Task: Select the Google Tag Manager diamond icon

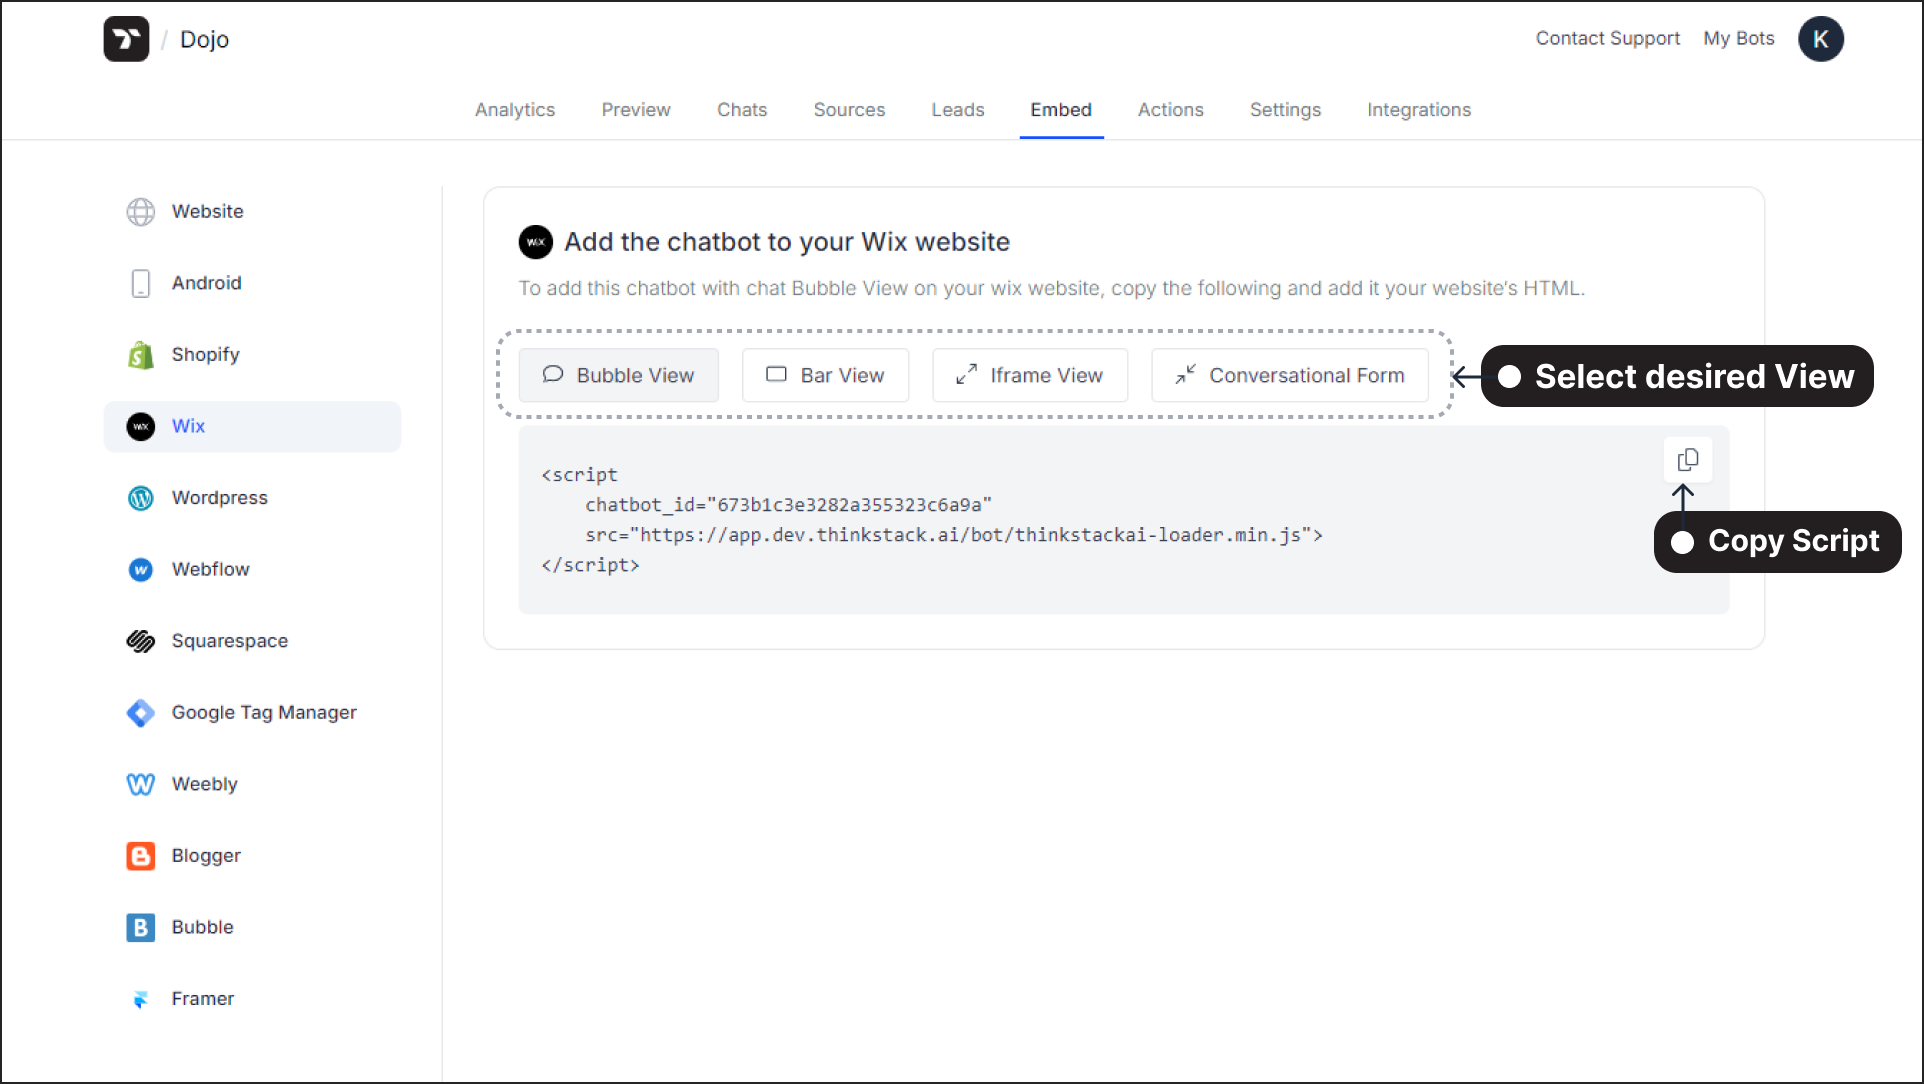Action: [141, 713]
